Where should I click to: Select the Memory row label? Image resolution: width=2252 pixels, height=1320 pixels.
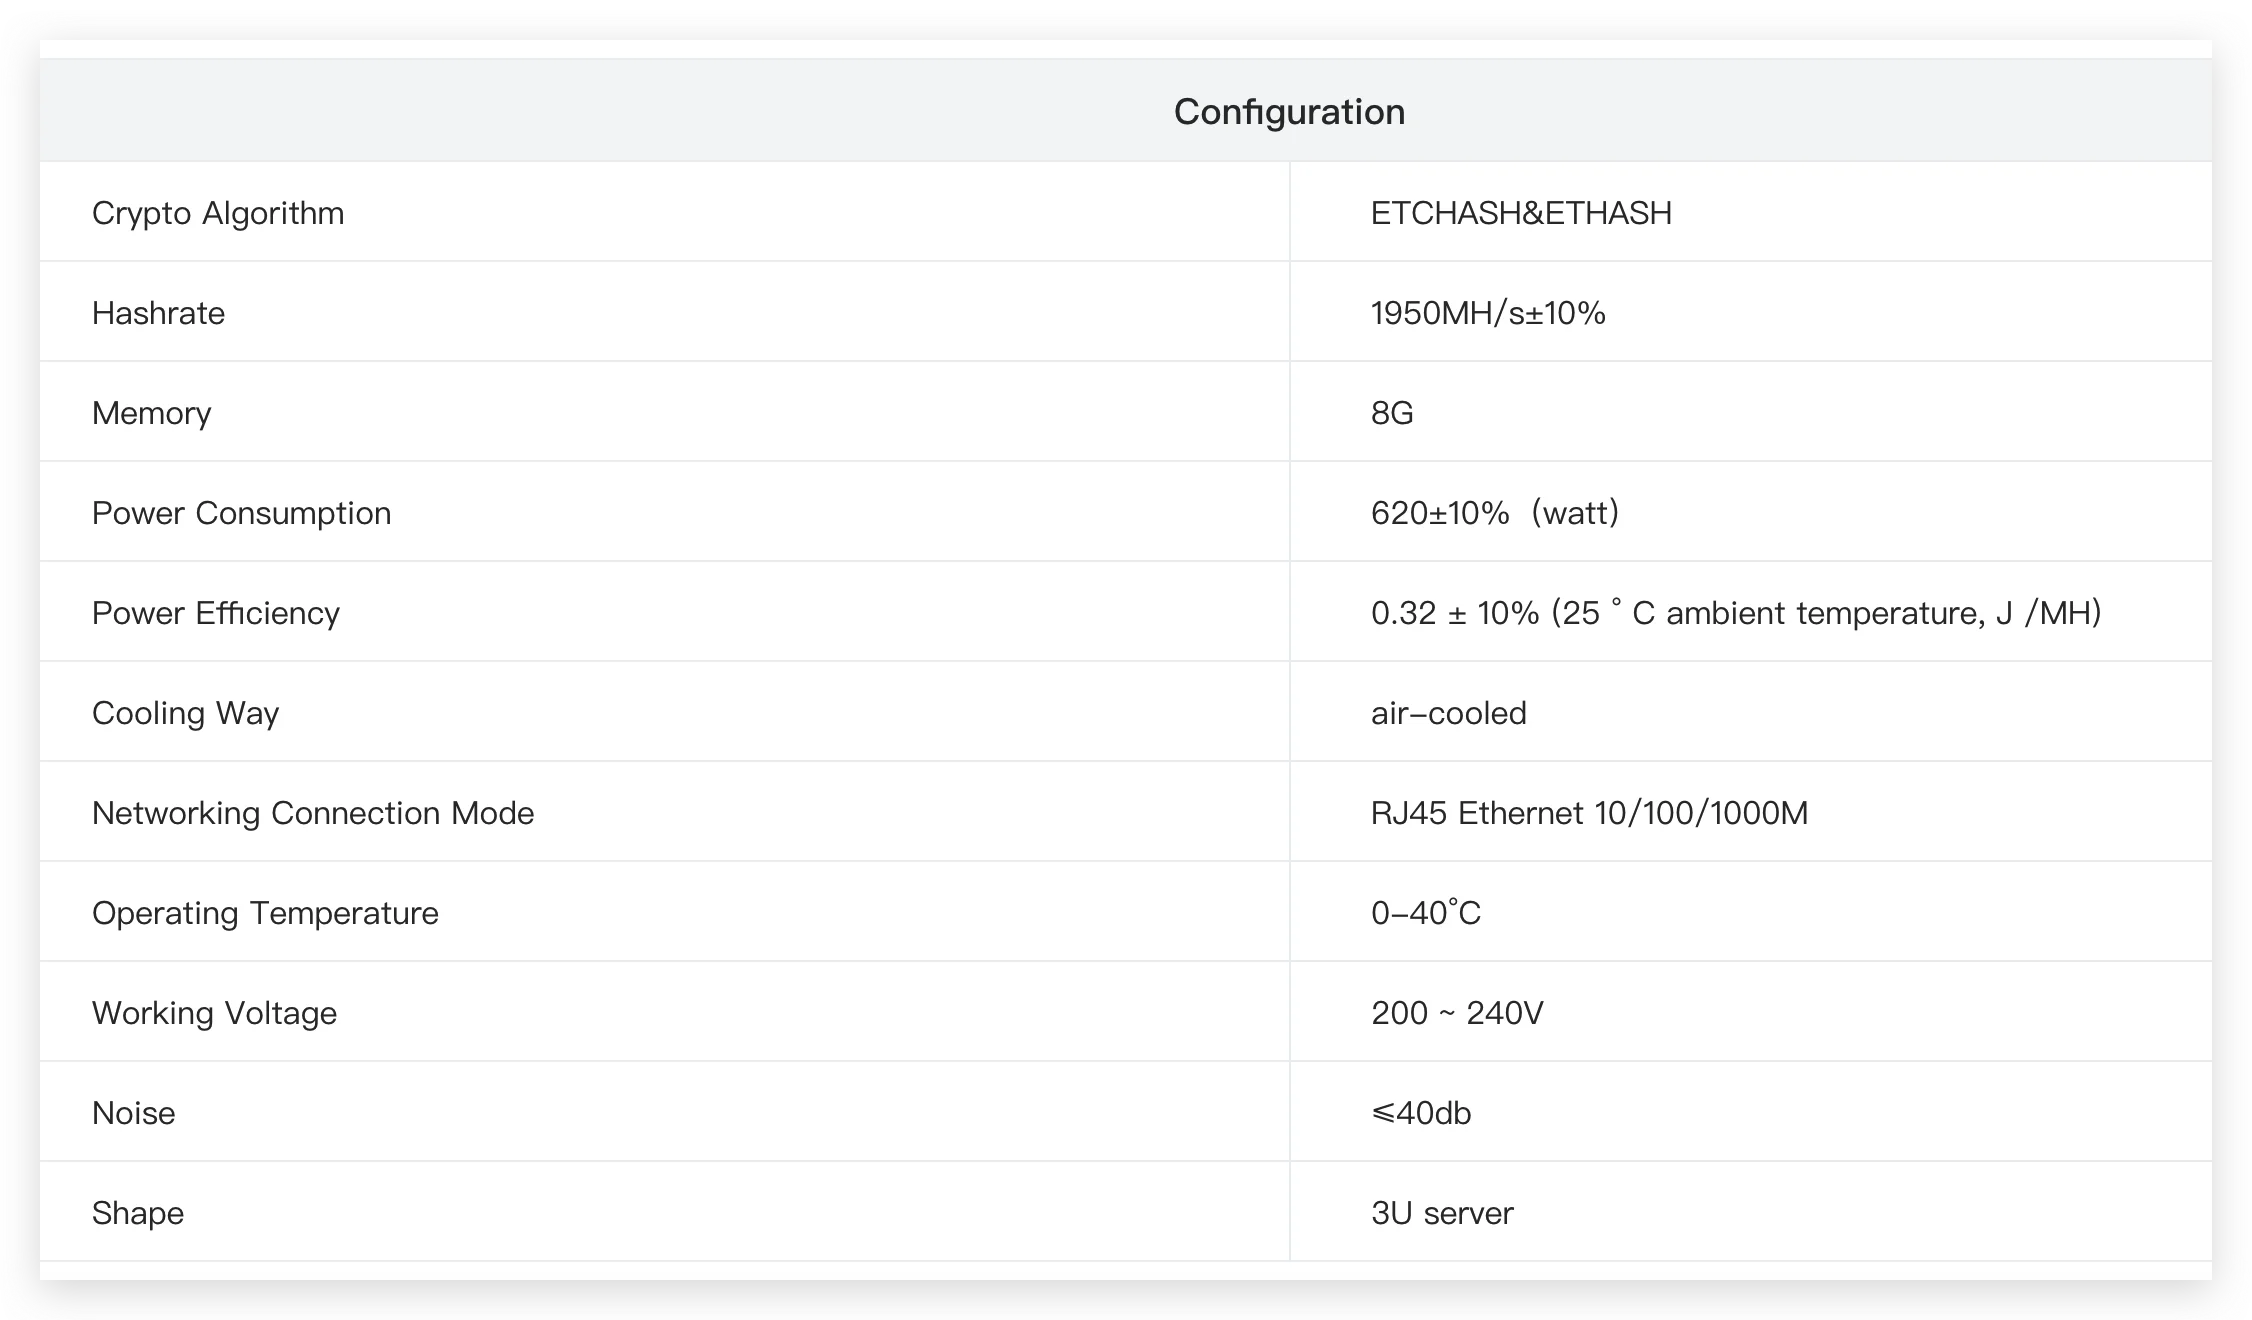152,413
